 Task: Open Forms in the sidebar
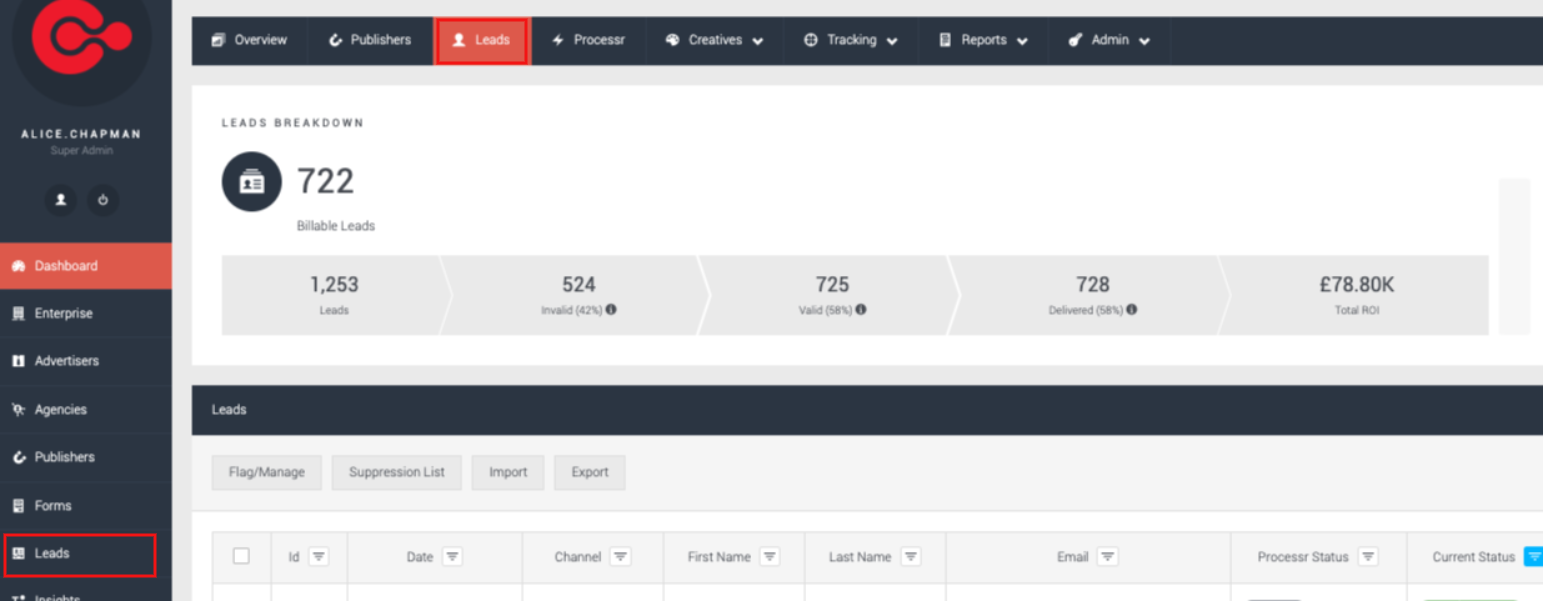[86, 505]
